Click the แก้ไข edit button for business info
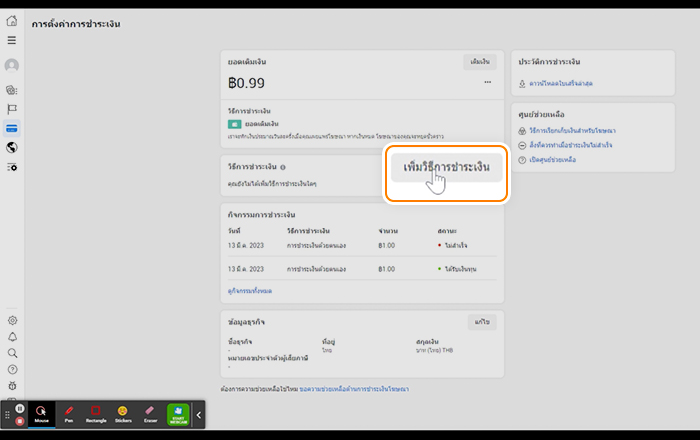The height and width of the screenshot is (440, 700). 482,322
